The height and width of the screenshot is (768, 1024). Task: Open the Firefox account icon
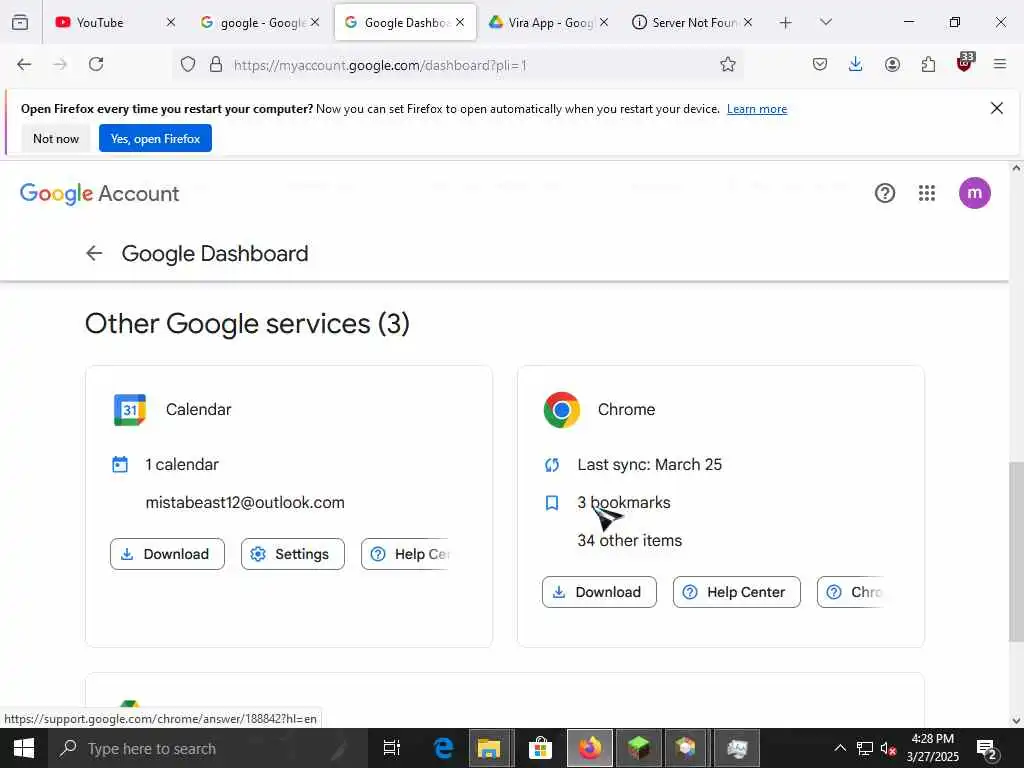tap(892, 64)
